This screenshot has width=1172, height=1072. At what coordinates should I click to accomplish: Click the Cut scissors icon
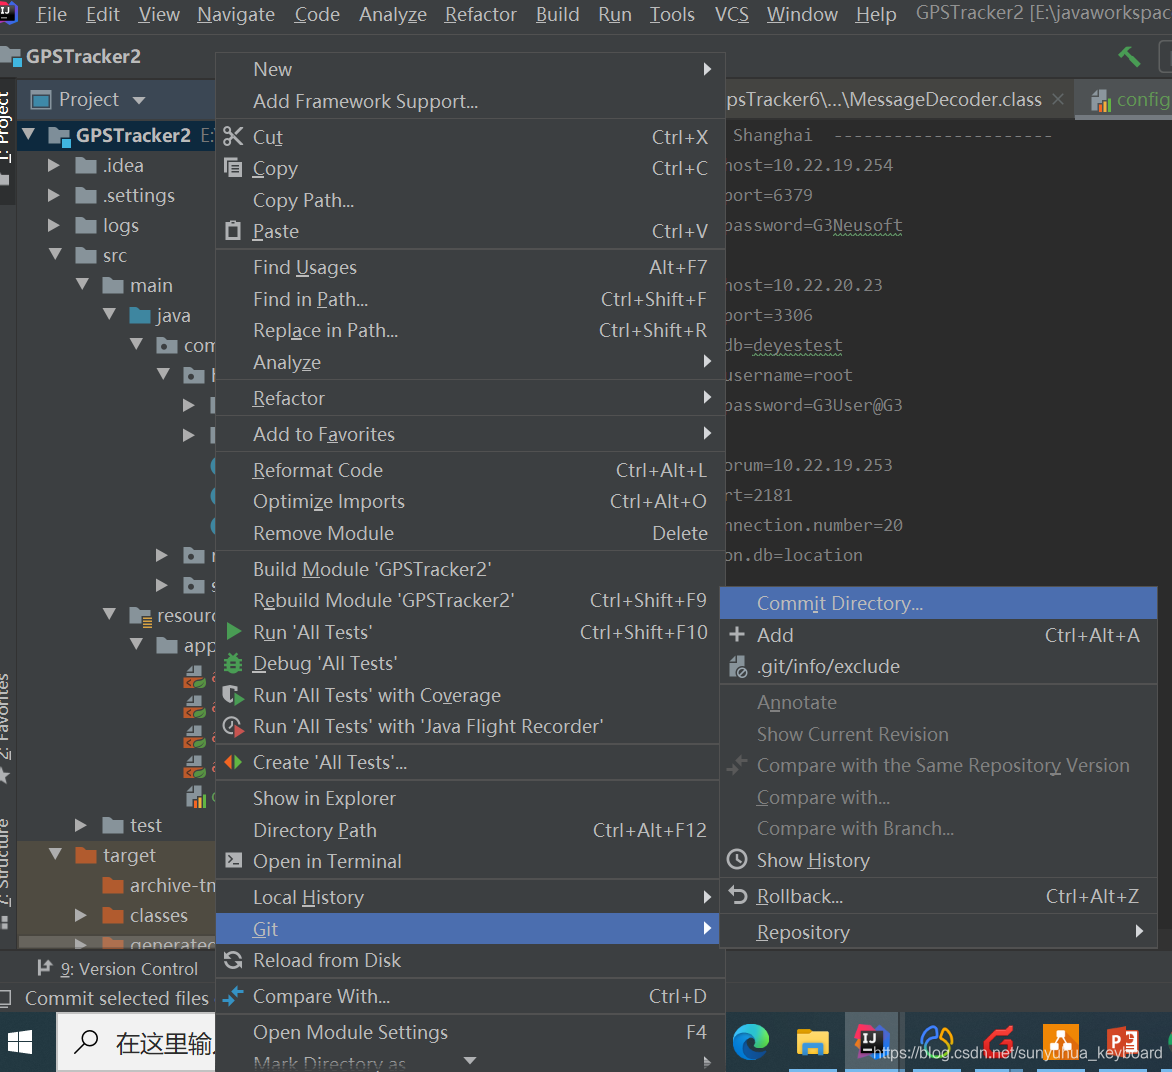233,137
